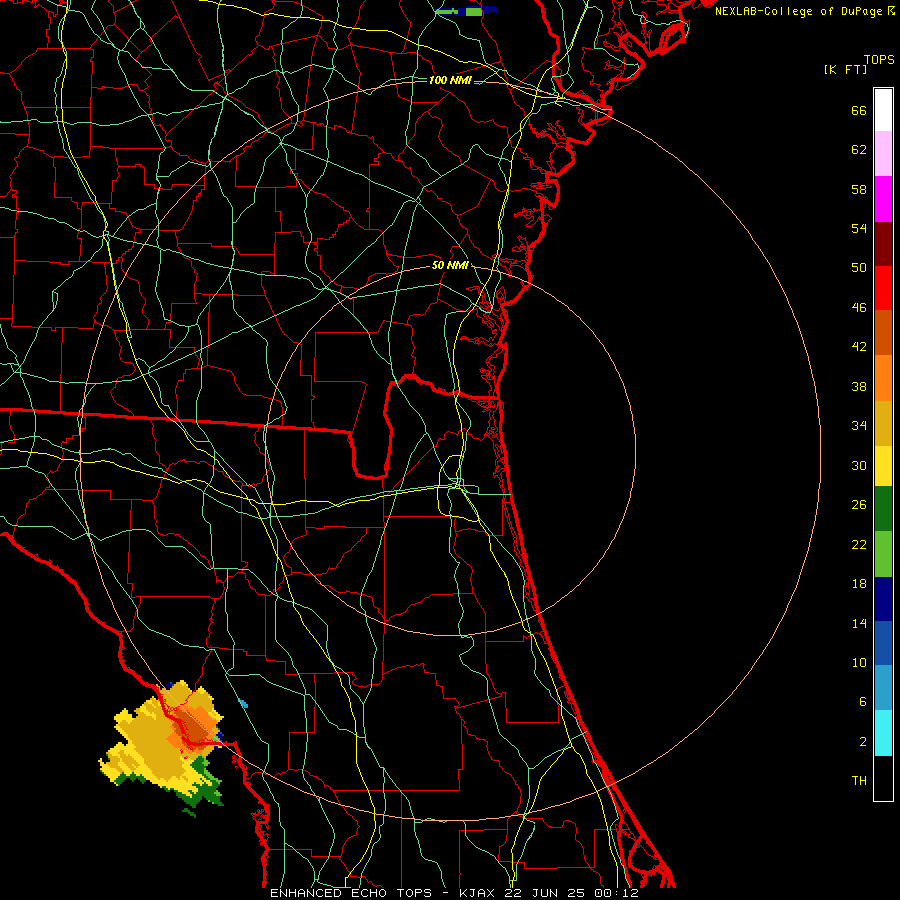Click the white legend color swatch
Viewport: 900px width, 900px height.
[x=883, y=110]
